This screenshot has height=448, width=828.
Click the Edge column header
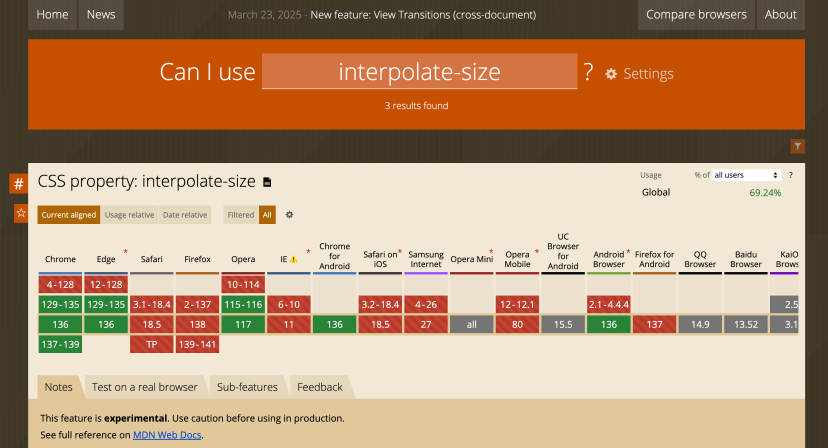(x=106, y=259)
